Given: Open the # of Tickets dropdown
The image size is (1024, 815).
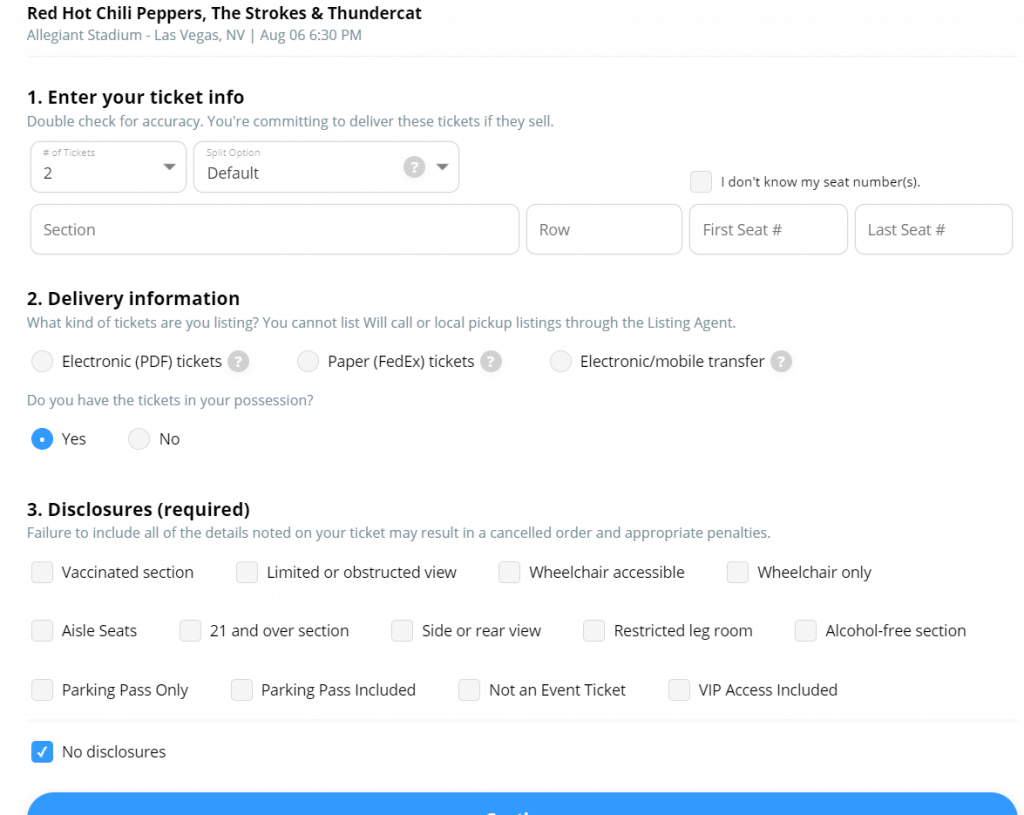Looking at the screenshot, I should (x=108, y=167).
